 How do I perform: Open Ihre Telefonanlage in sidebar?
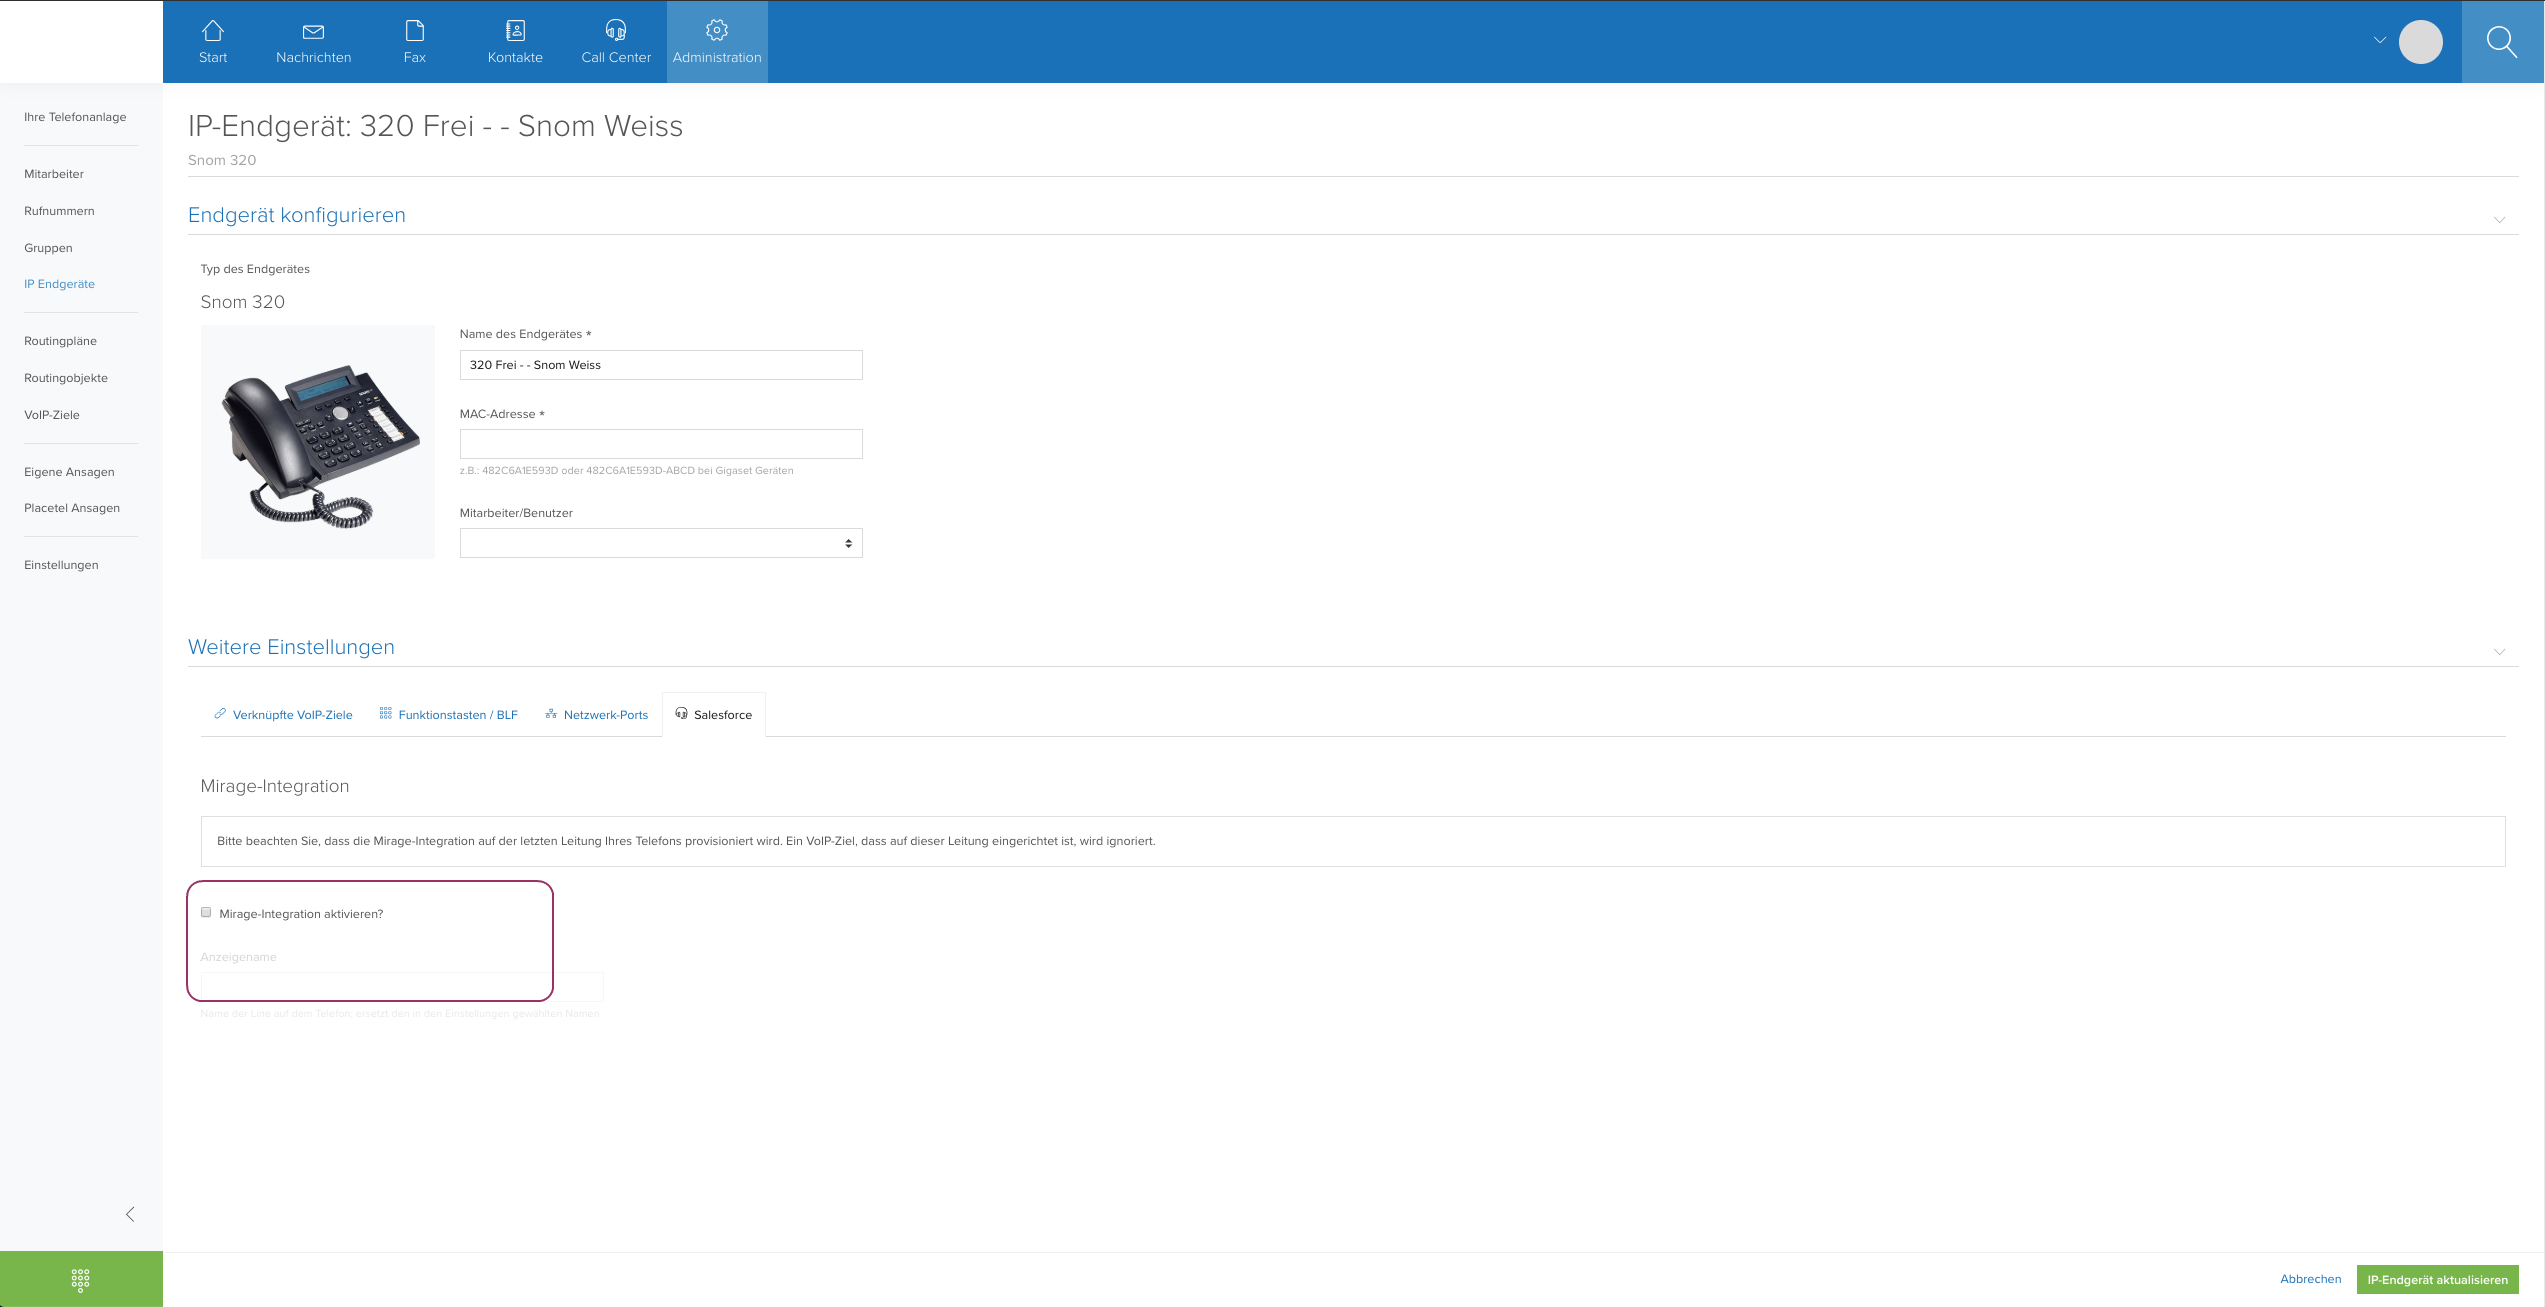pos(75,117)
